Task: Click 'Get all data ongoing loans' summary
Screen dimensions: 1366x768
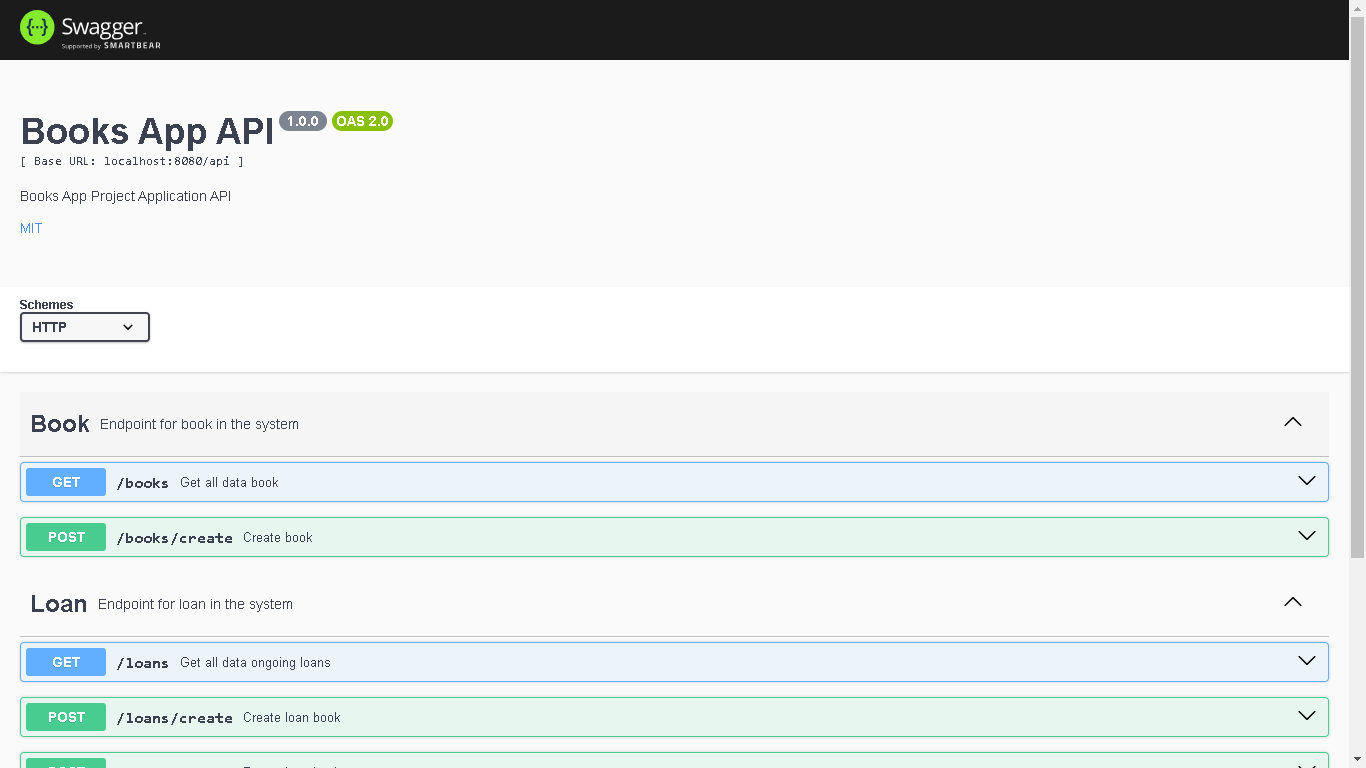Action: (255, 662)
